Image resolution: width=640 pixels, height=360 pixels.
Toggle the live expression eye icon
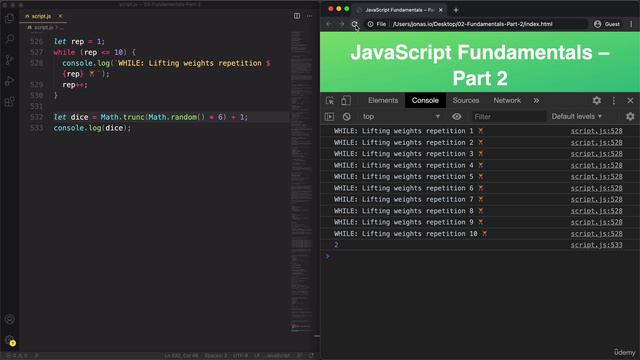(456, 117)
